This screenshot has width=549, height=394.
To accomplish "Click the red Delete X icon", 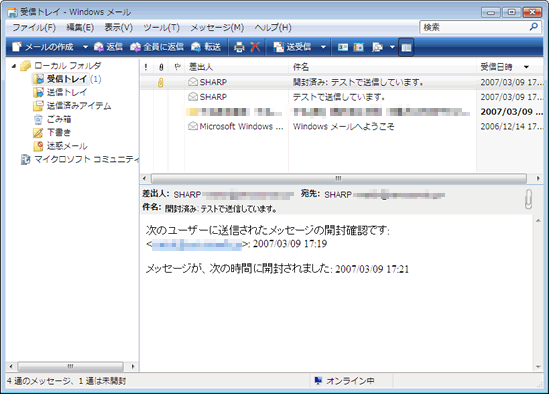I will point(255,47).
